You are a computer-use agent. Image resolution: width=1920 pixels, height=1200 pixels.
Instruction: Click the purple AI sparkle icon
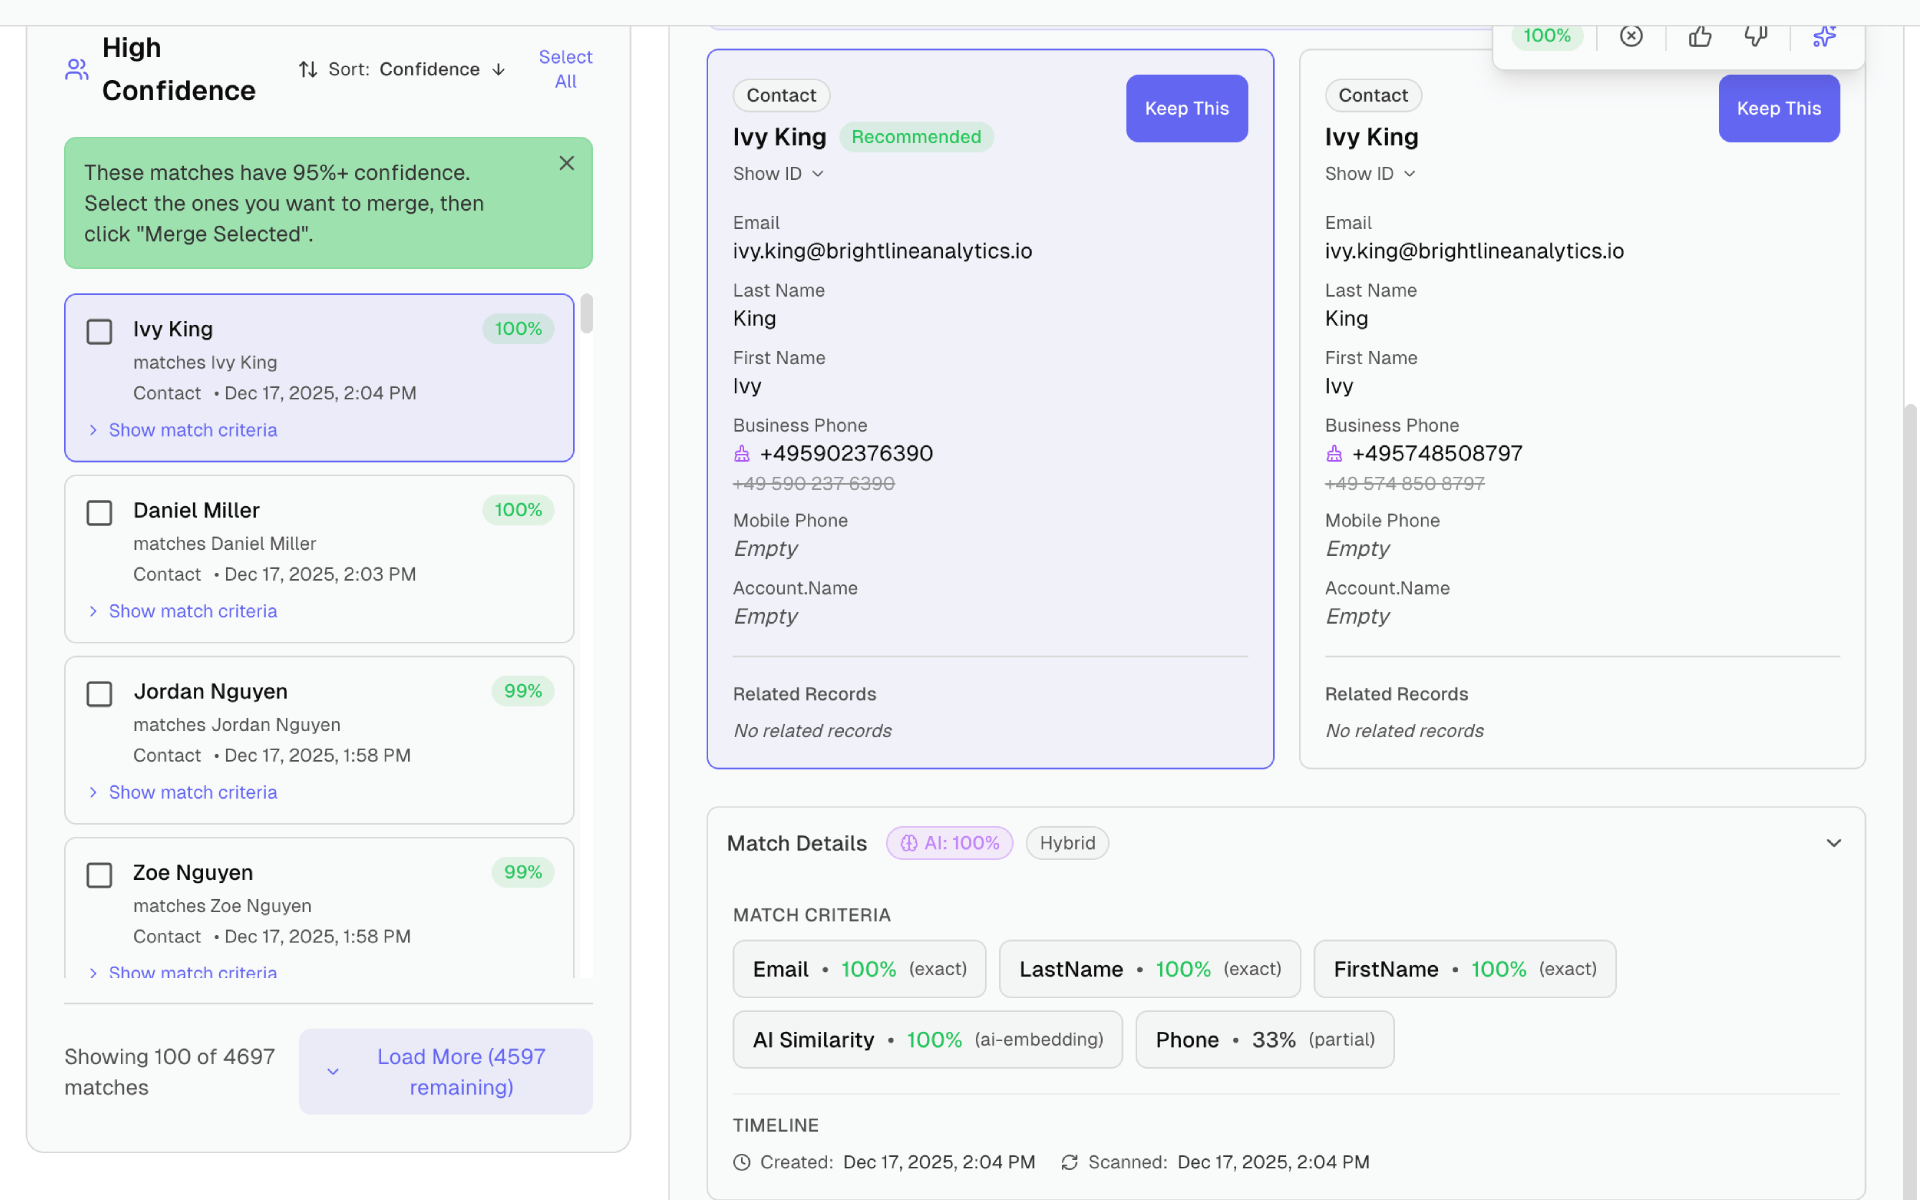pos(1823,36)
